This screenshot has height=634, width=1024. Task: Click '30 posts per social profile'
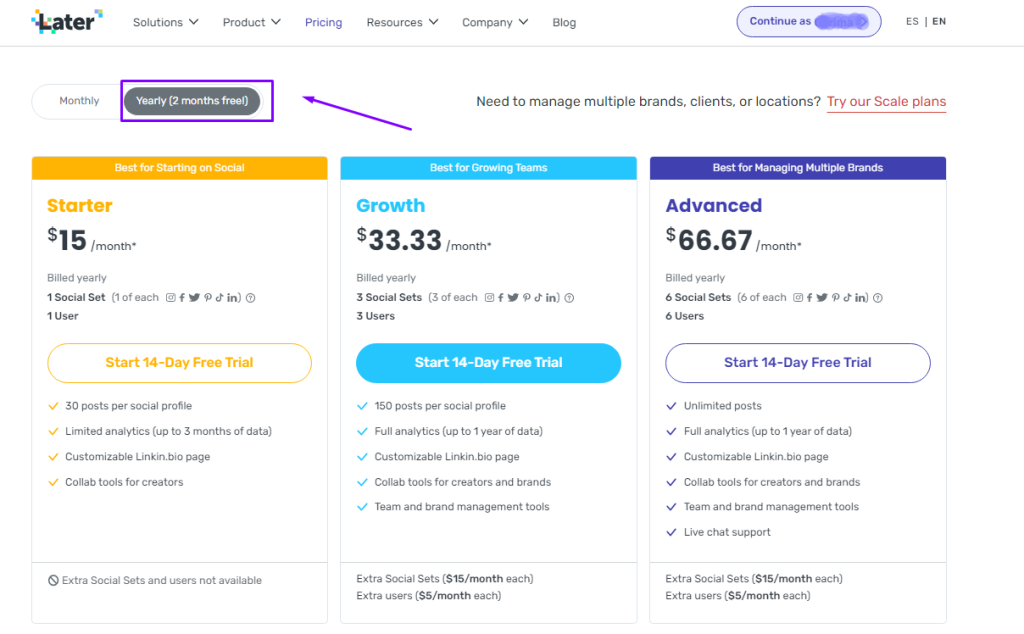click(x=129, y=406)
